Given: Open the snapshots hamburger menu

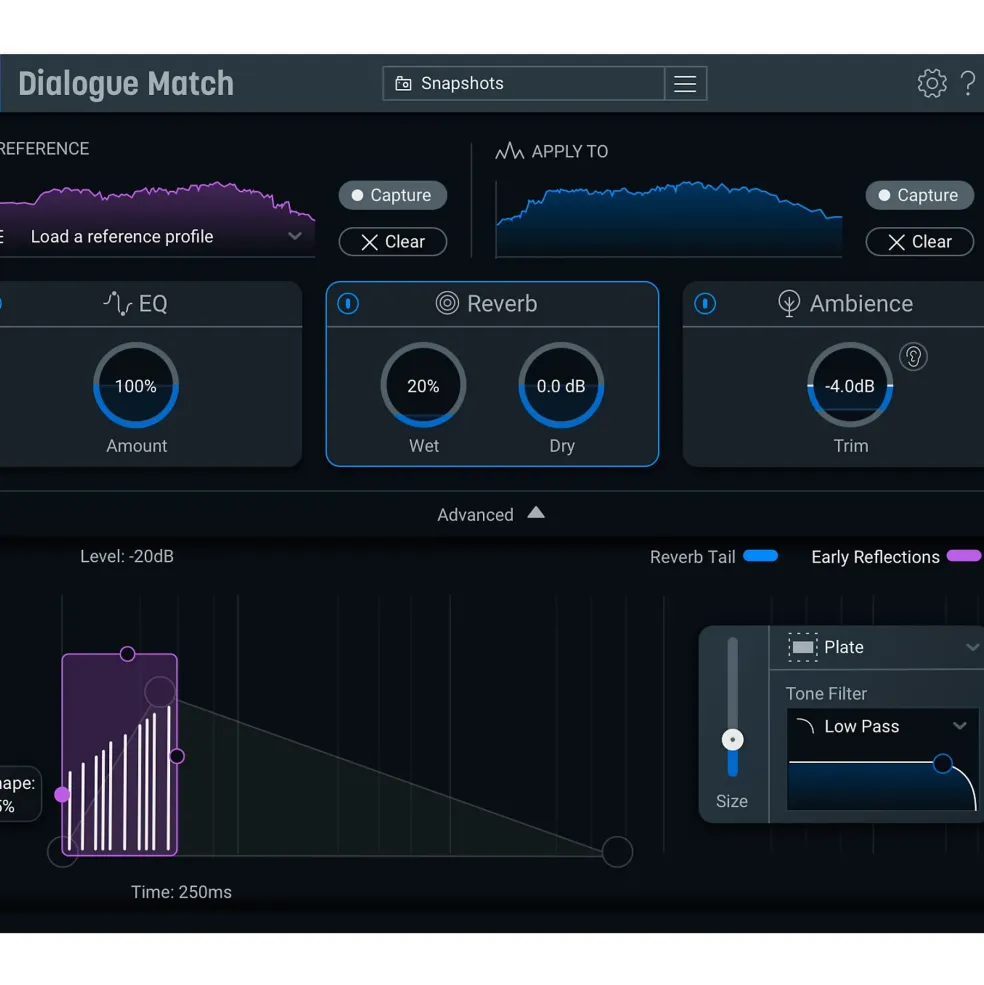Looking at the screenshot, I should pos(685,83).
